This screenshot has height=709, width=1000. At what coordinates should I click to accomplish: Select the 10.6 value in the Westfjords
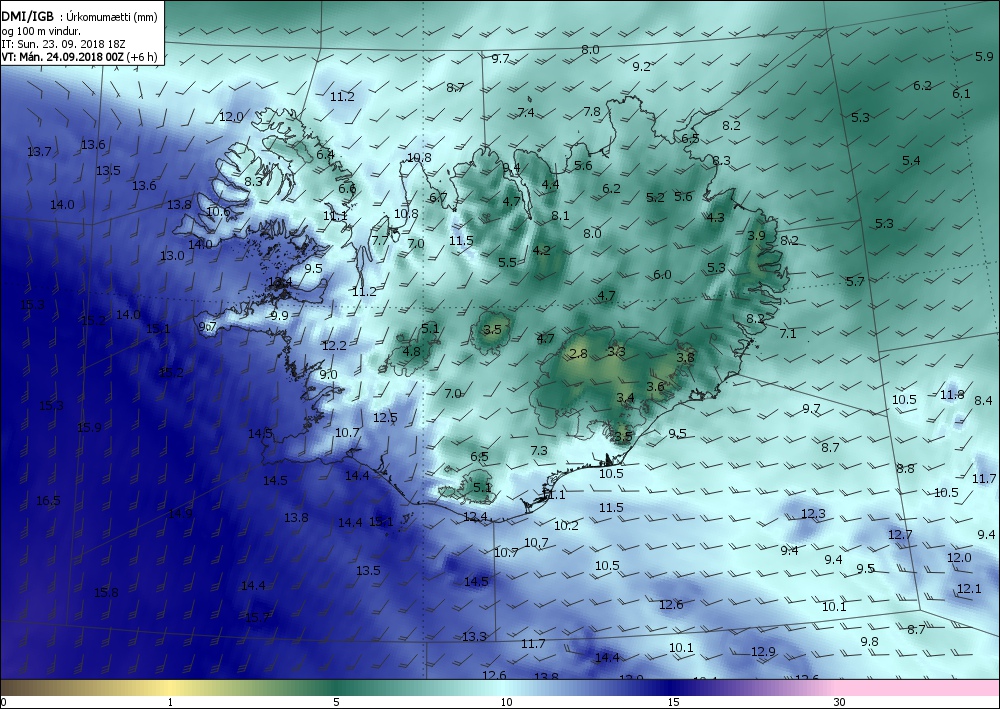(x=218, y=212)
